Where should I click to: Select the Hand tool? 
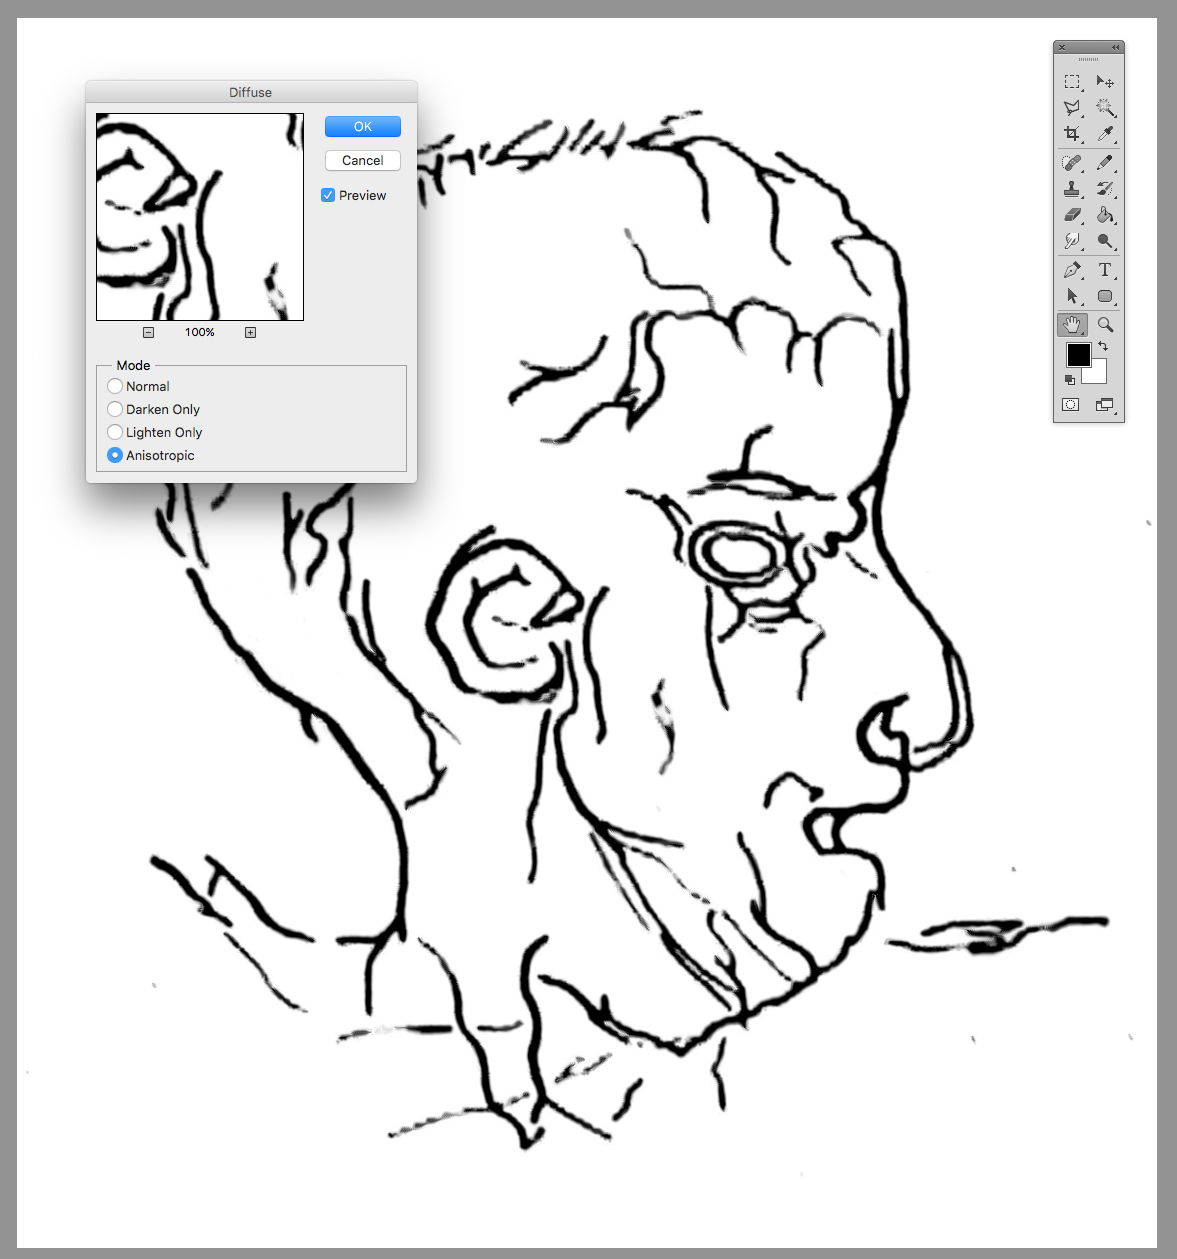click(x=1072, y=324)
